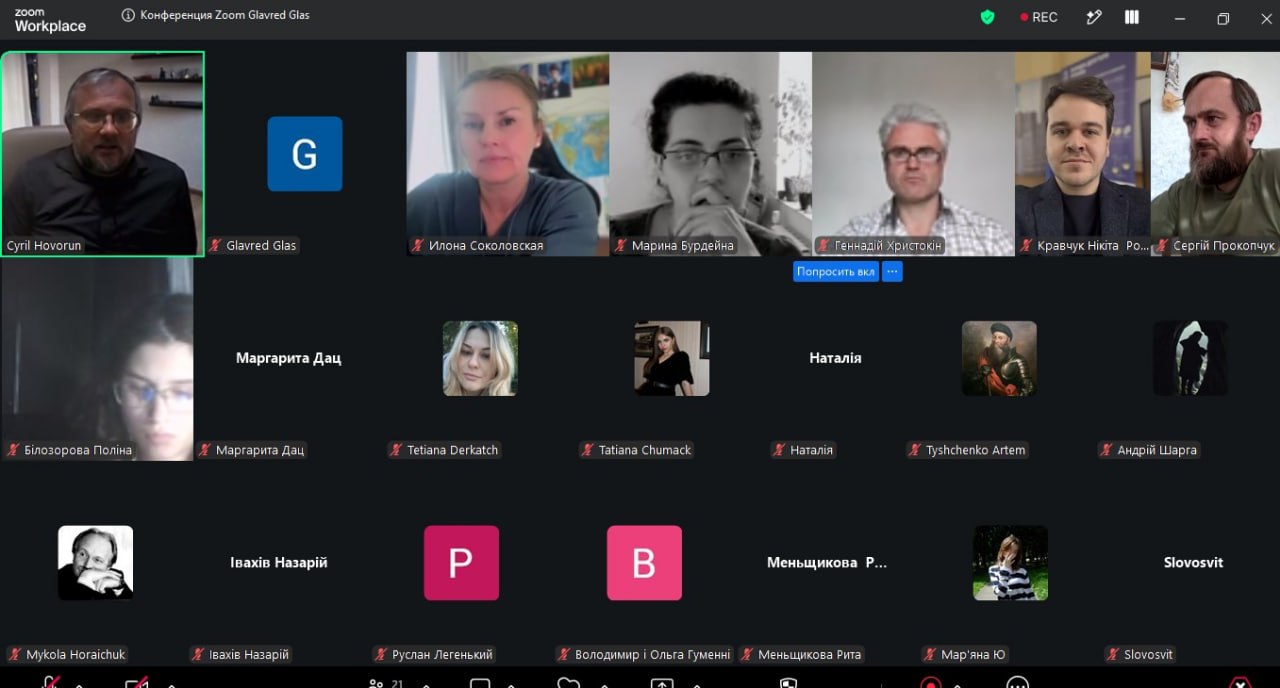Click the pink B avatar of Володимир і Ольга
1280x688 pixels.
(644, 563)
